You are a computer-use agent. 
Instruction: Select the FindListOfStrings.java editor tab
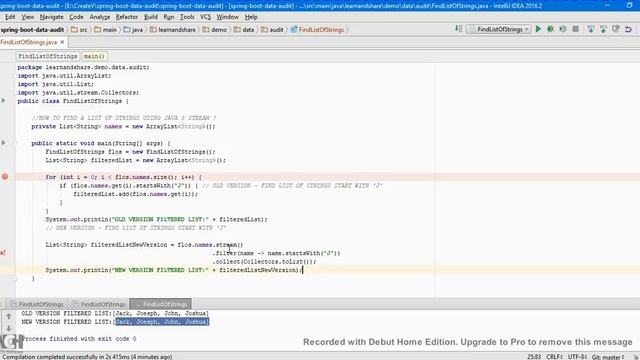click(x=29, y=42)
